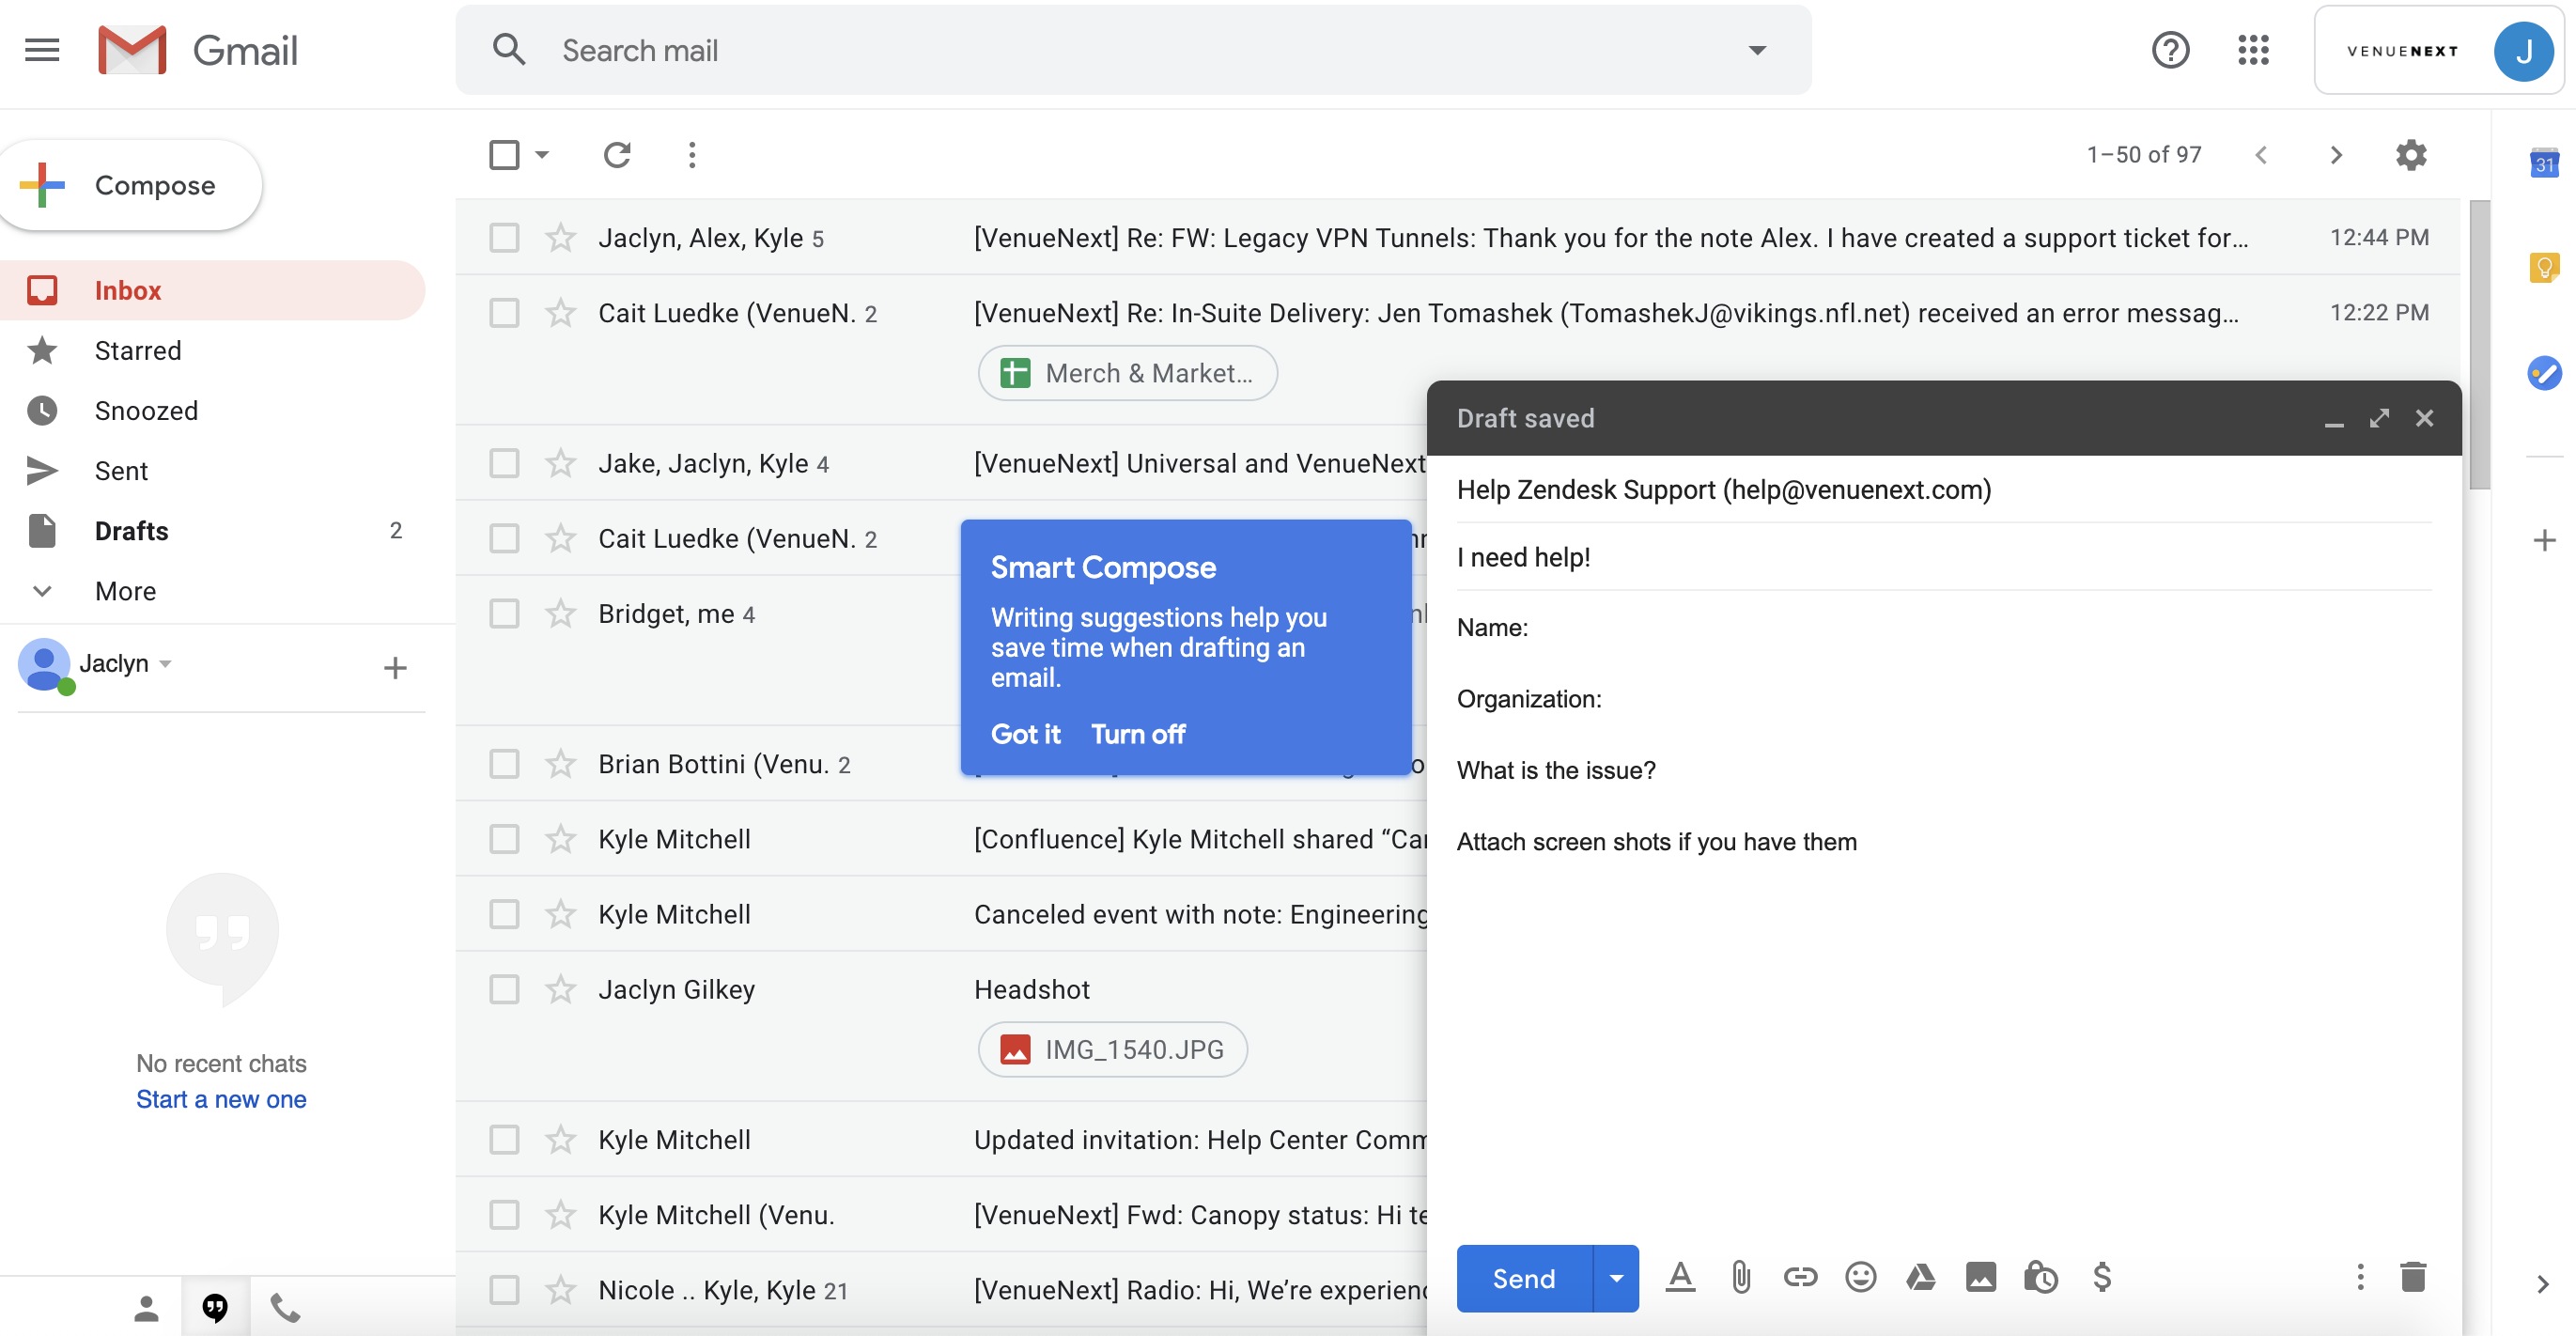2576x1336 pixels.
Task: Open the inbox More options three-dot menu
Action: (692, 155)
